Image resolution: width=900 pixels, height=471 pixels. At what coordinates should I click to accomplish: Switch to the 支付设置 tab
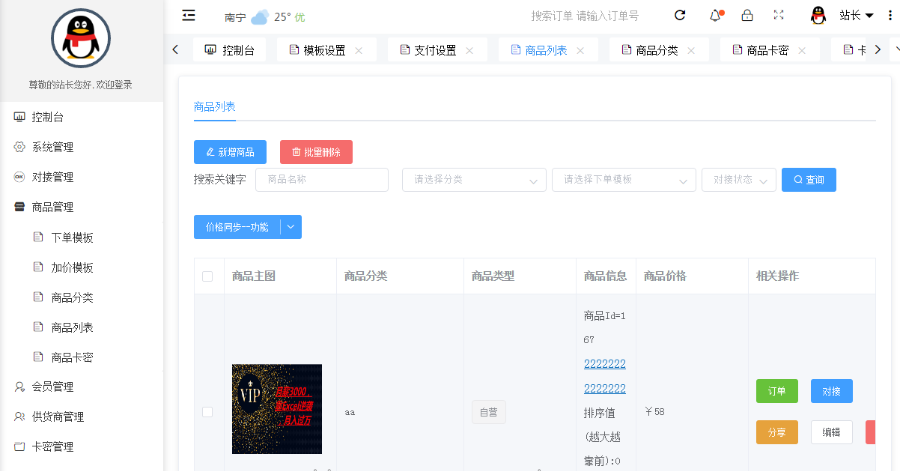point(434,50)
